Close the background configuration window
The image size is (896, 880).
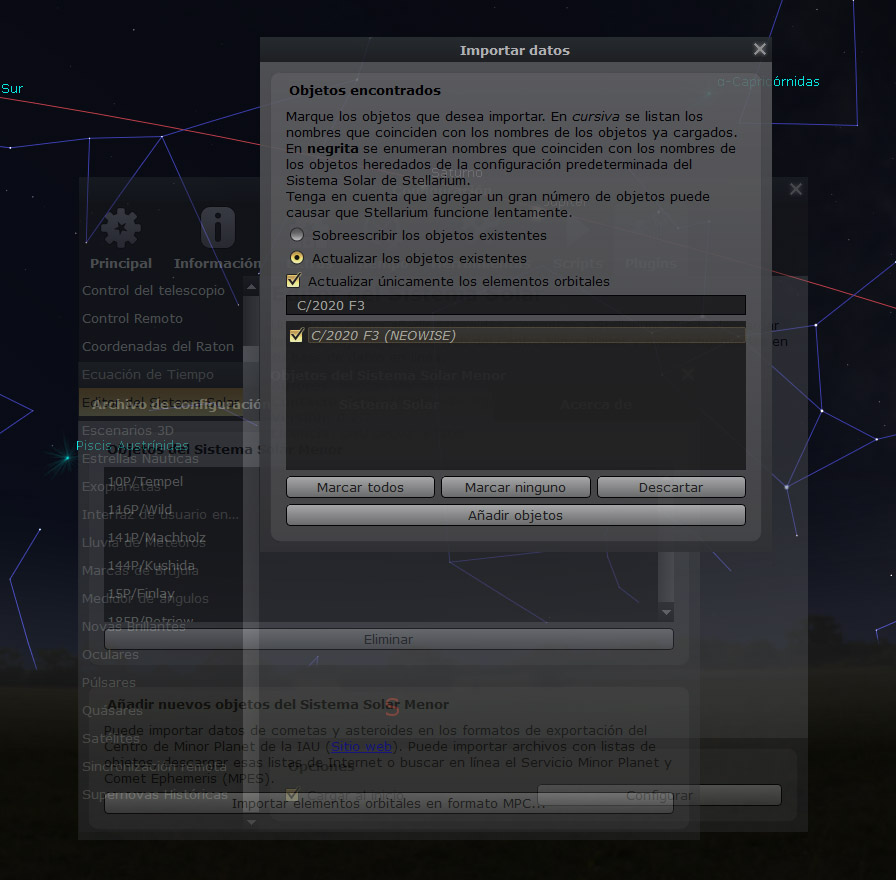click(795, 189)
